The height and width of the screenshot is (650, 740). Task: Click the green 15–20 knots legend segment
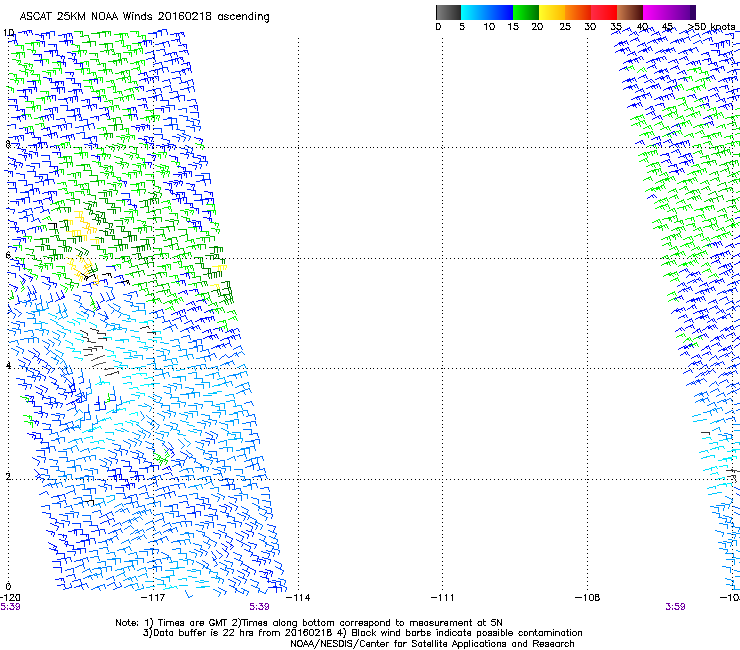click(x=526, y=12)
